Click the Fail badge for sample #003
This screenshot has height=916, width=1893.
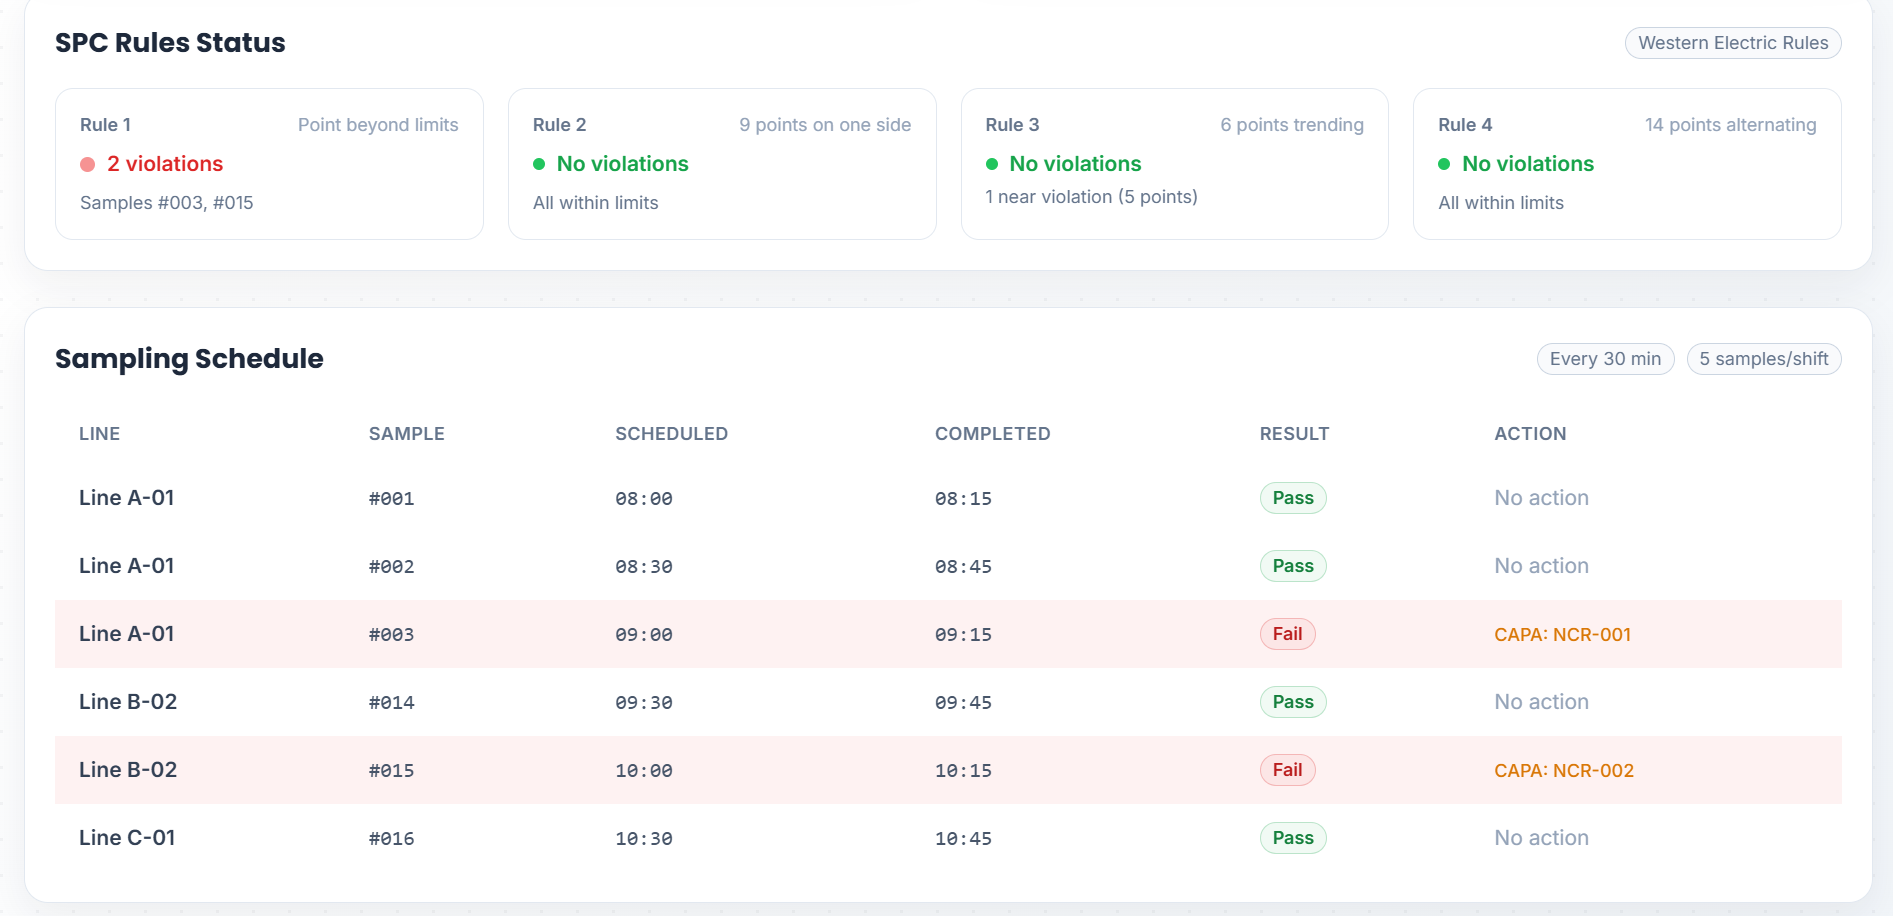[x=1287, y=634]
